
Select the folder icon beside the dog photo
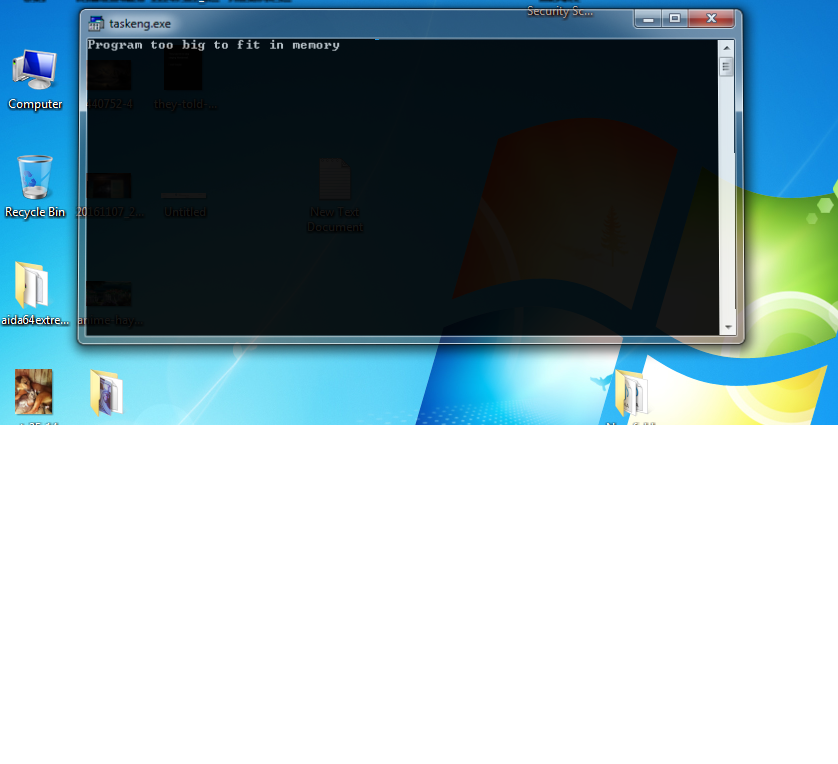(106, 392)
